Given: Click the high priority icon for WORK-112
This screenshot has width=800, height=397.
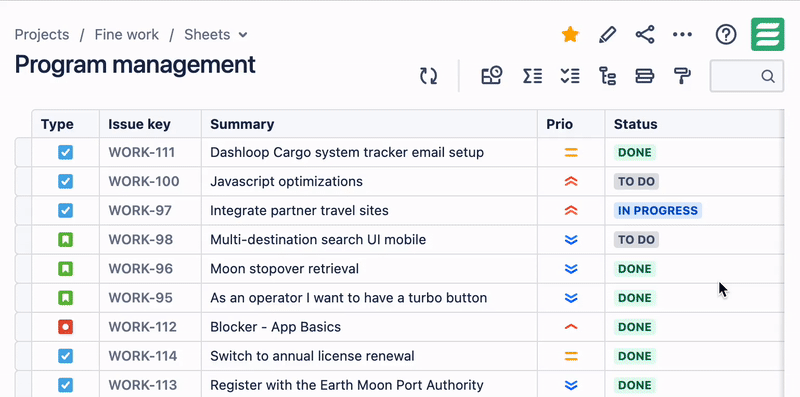Looking at the screenshot, I should pyautogui.click(x=571, y=327).
